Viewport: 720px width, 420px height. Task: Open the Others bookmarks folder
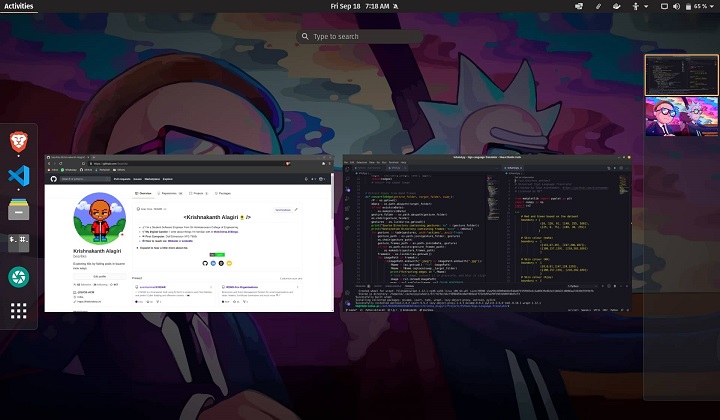coord(119,170)
